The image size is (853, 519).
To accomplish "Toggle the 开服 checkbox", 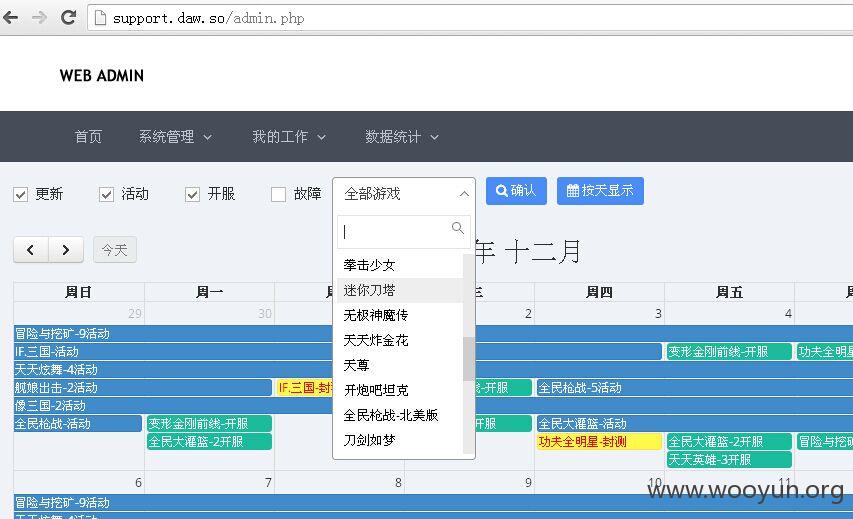I will (192, 194).
